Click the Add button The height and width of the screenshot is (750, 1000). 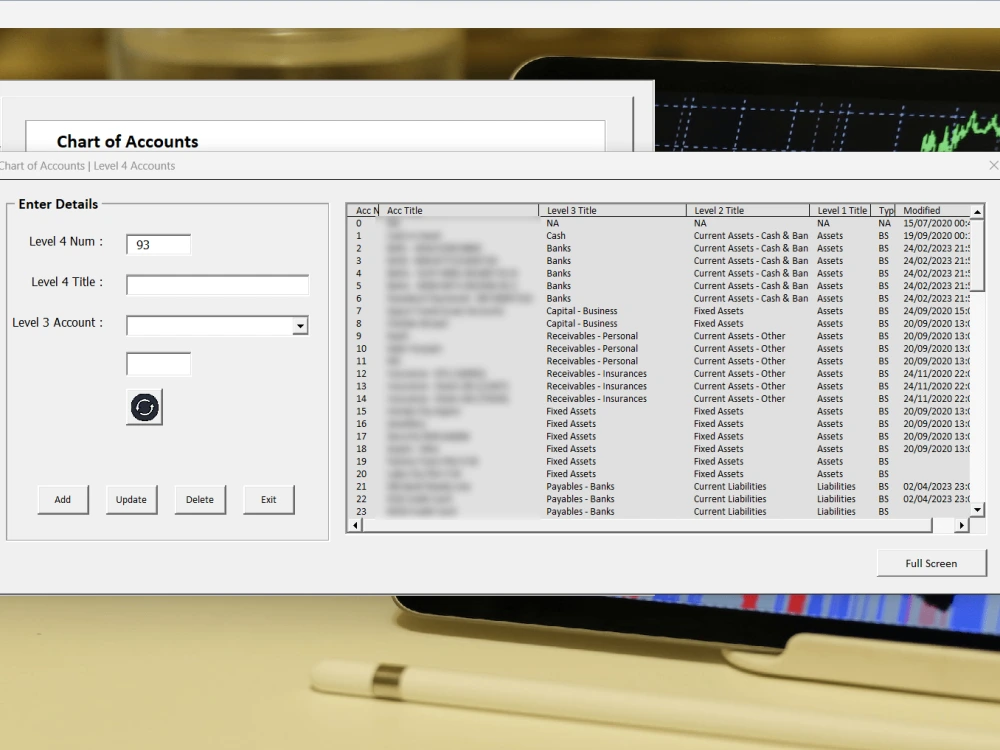(x=62, y=499)
